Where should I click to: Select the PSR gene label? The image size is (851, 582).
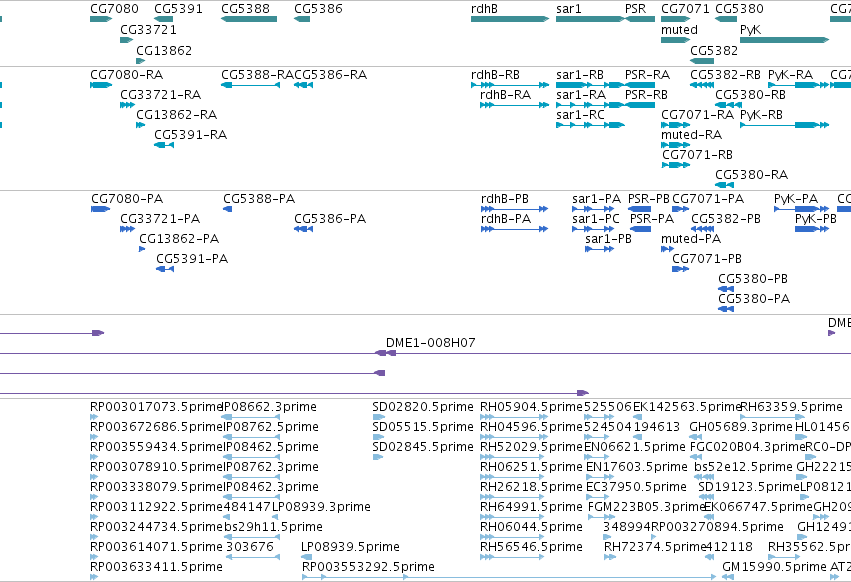point(636,9)
